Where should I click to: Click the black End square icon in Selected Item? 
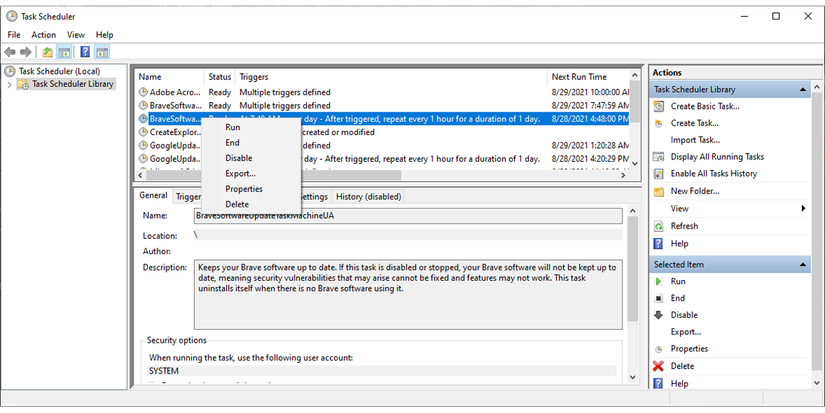658,298
